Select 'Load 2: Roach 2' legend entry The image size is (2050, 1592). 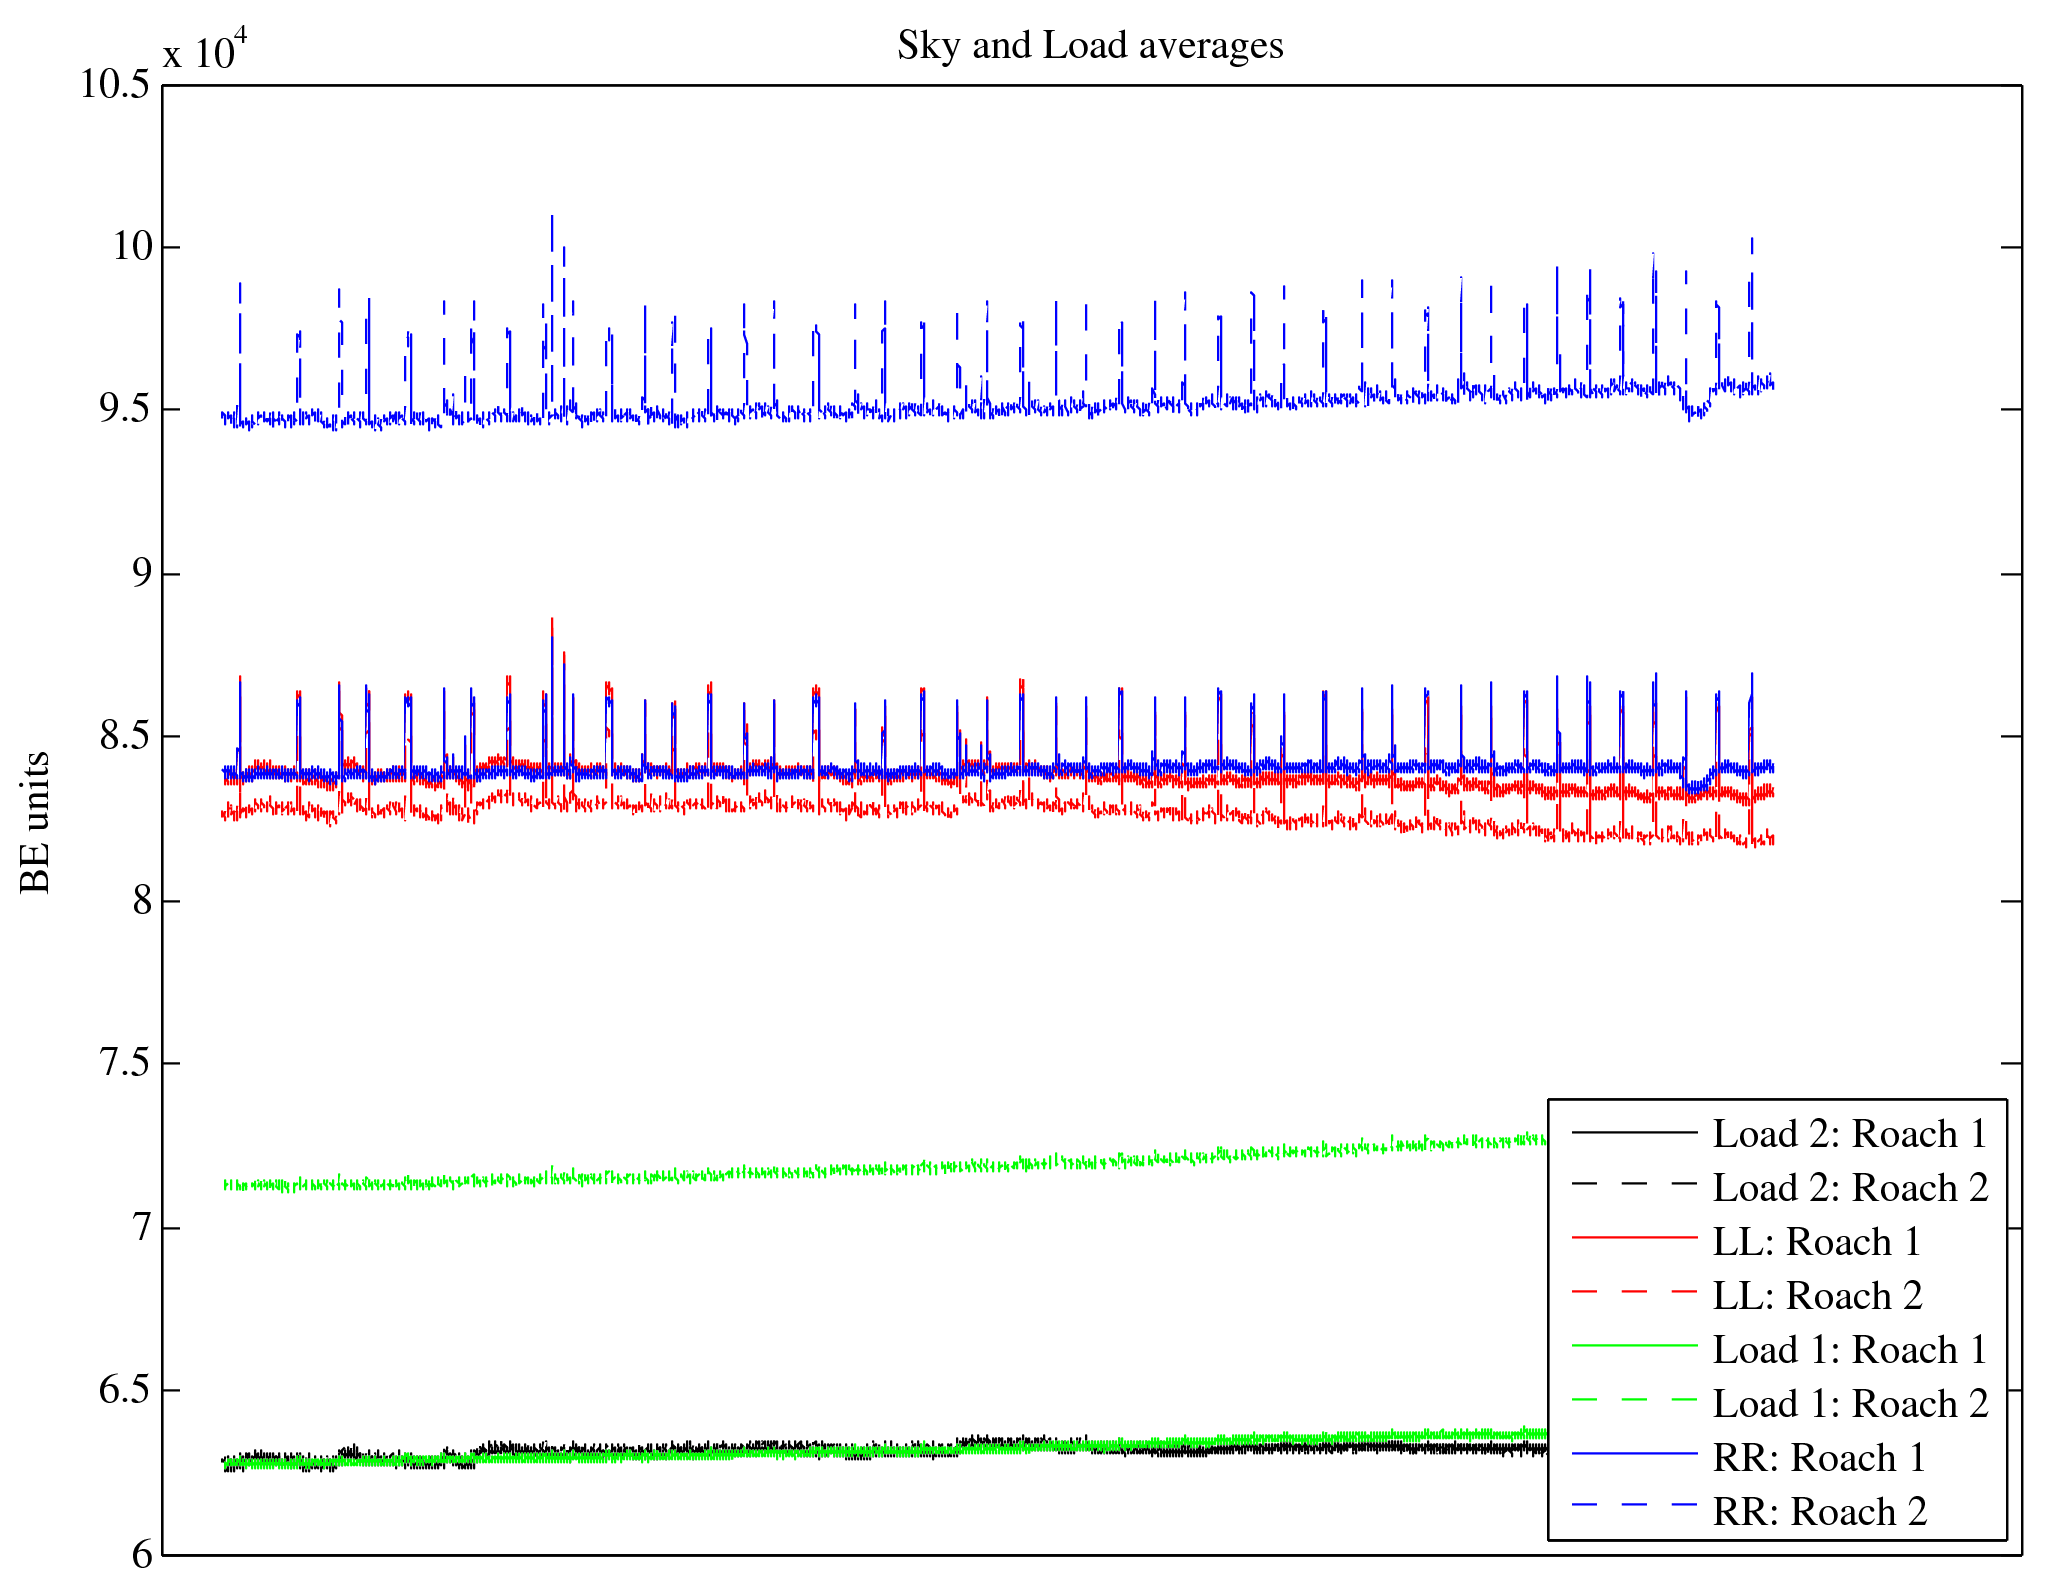coord(1850,1188)
